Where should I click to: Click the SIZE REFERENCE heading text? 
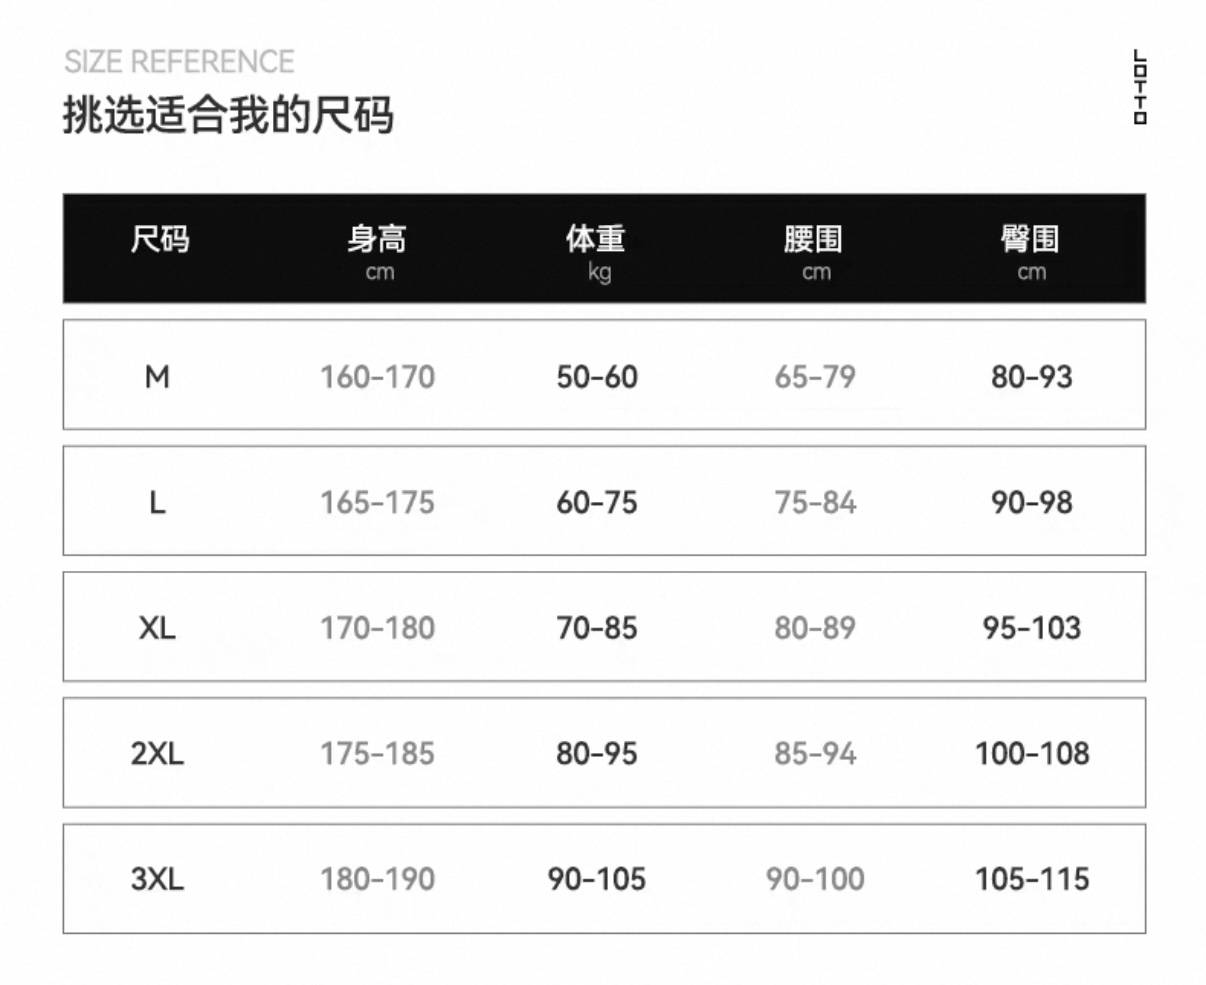[x=179, y=62]
